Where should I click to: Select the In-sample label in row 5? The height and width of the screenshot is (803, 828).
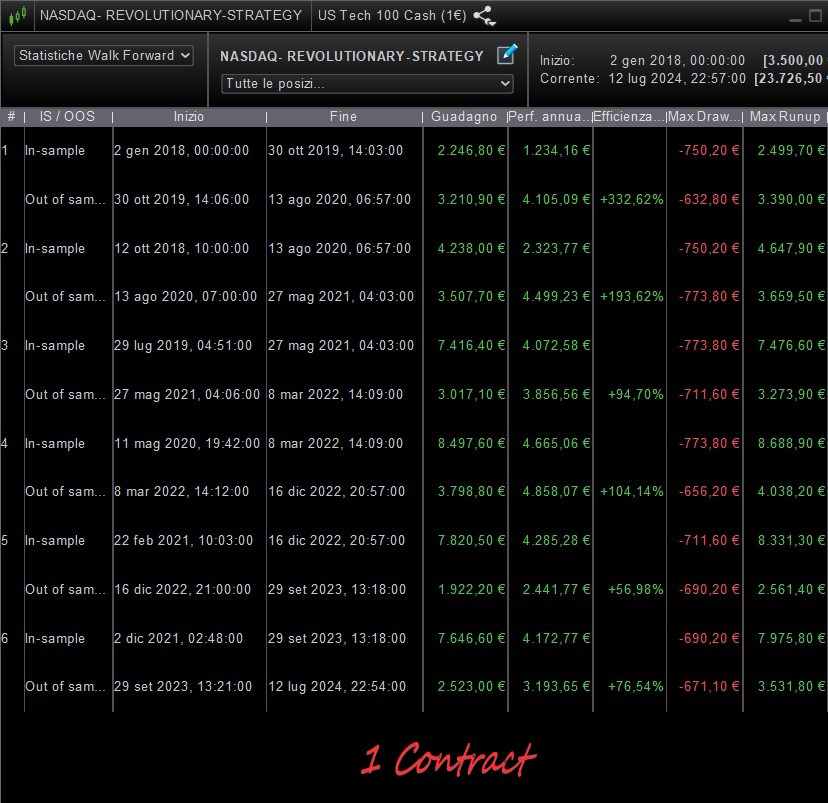point(55,541)
